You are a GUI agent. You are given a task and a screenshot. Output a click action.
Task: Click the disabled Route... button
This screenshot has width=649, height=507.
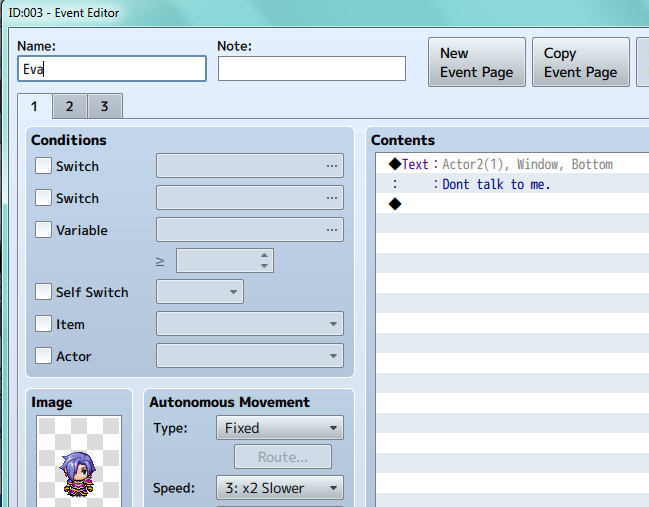point(283,457)
